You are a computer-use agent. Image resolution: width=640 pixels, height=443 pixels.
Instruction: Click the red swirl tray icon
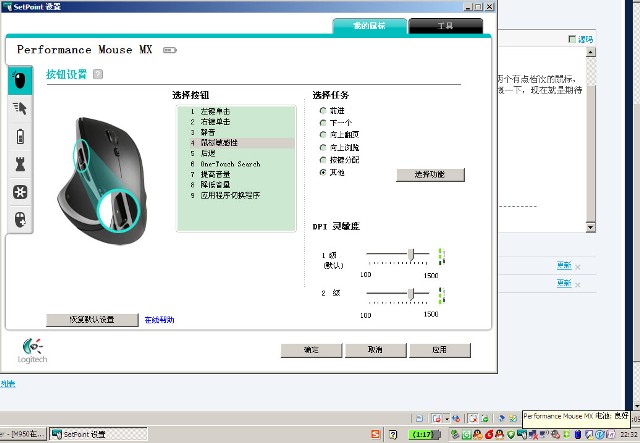489,434
